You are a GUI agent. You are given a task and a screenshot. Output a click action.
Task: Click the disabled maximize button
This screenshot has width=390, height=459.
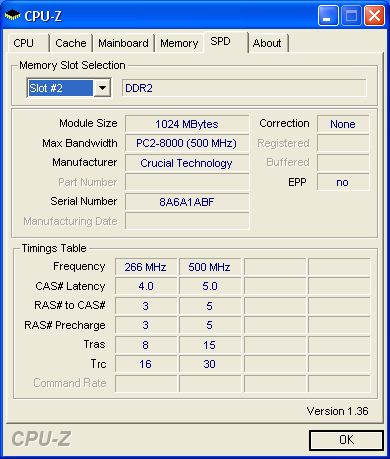[x=351, y=16]
